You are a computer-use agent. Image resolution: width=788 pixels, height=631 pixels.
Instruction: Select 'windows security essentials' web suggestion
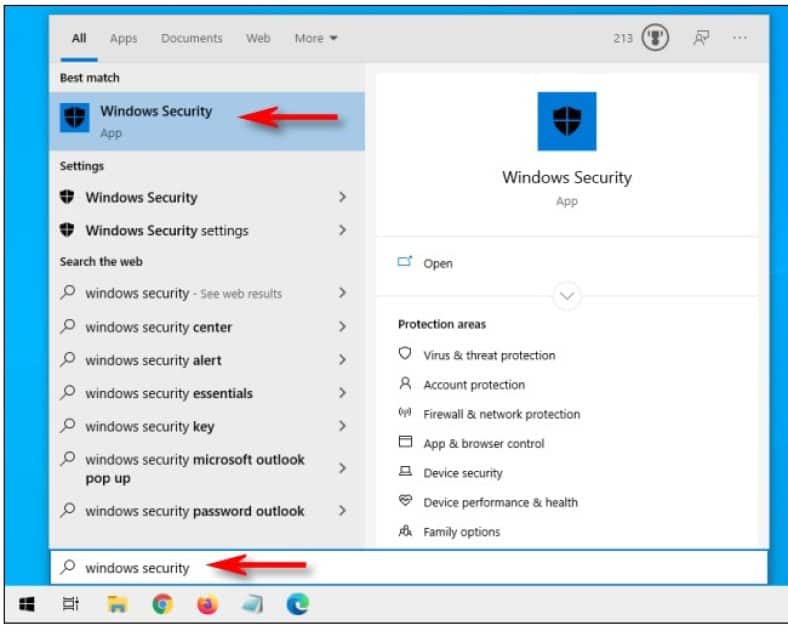tap(207, 393)
